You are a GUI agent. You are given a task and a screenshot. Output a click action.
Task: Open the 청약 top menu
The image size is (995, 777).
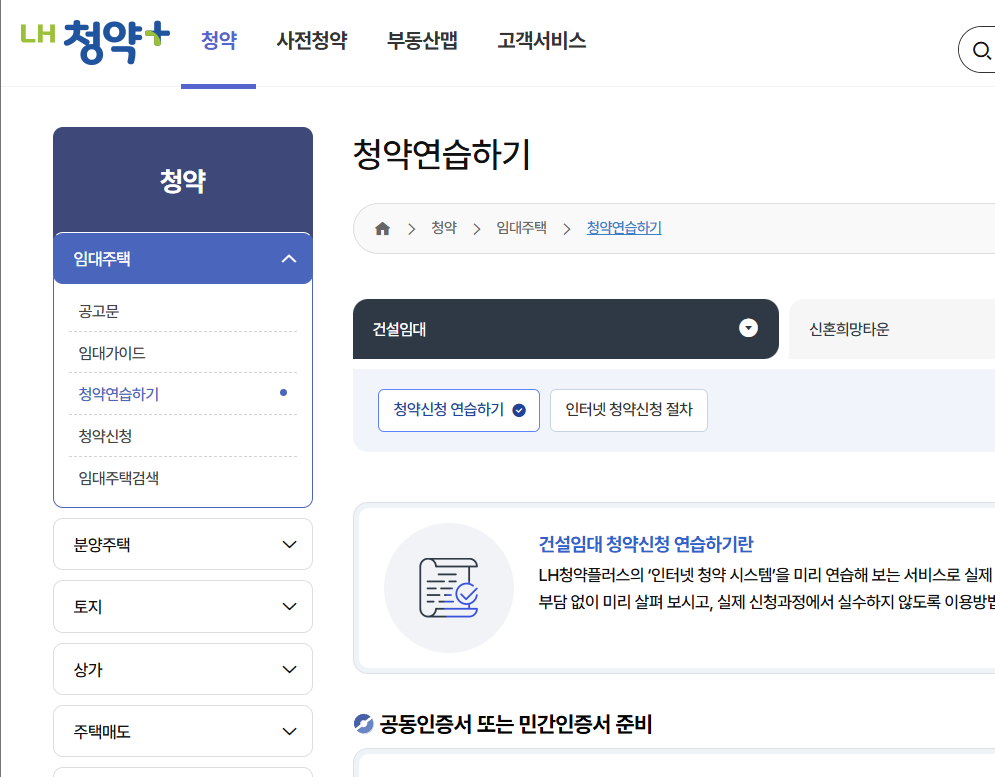219,41
